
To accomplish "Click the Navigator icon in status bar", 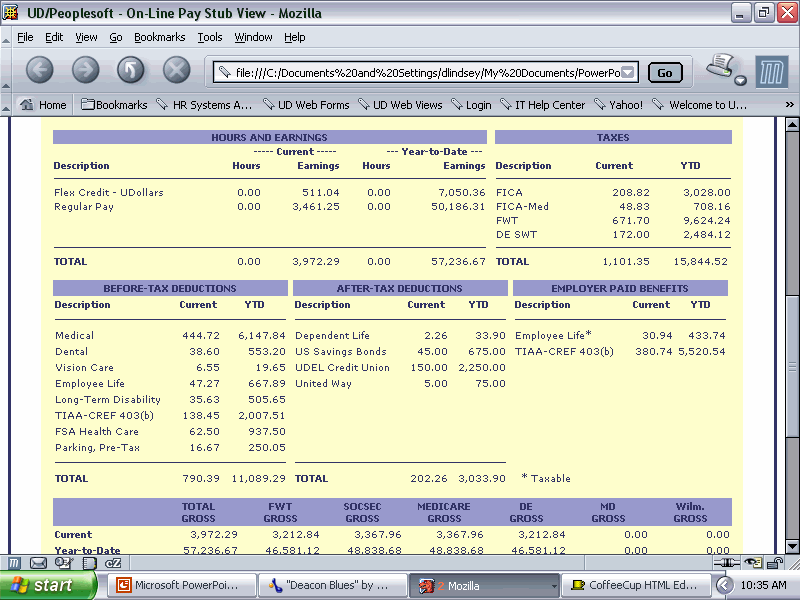I will click(x=16, y=563).
